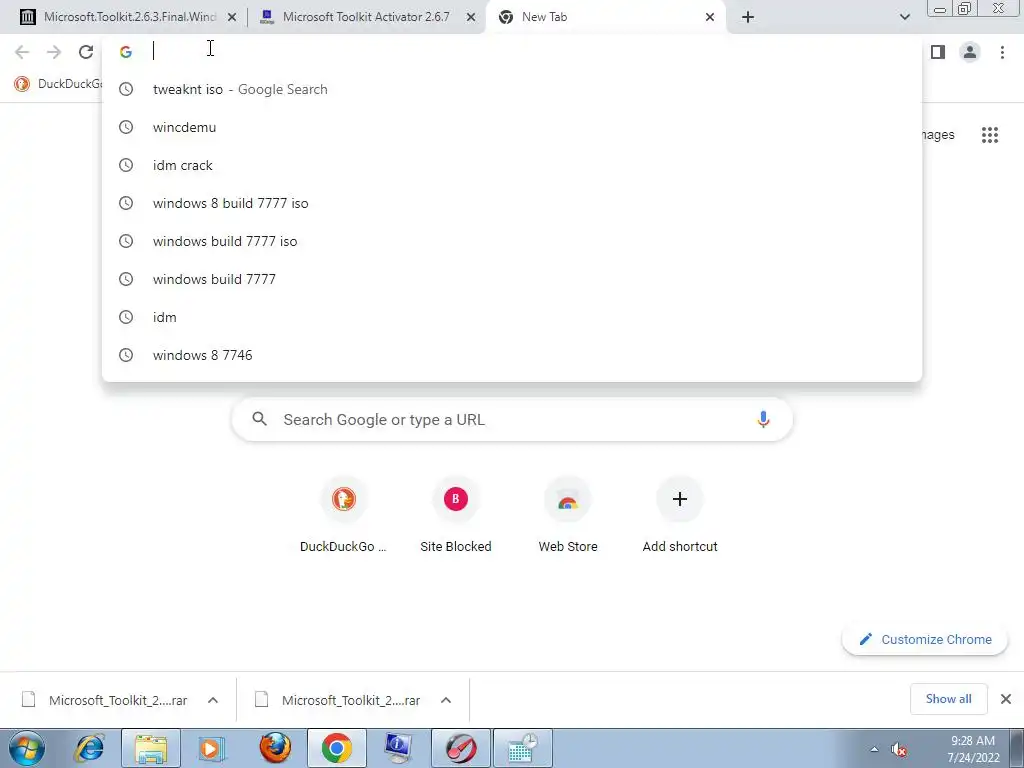Close the Microsoft.Toolkit.2.6.3.Final tab
1024x768 pixels.
(x=232, y=17)
